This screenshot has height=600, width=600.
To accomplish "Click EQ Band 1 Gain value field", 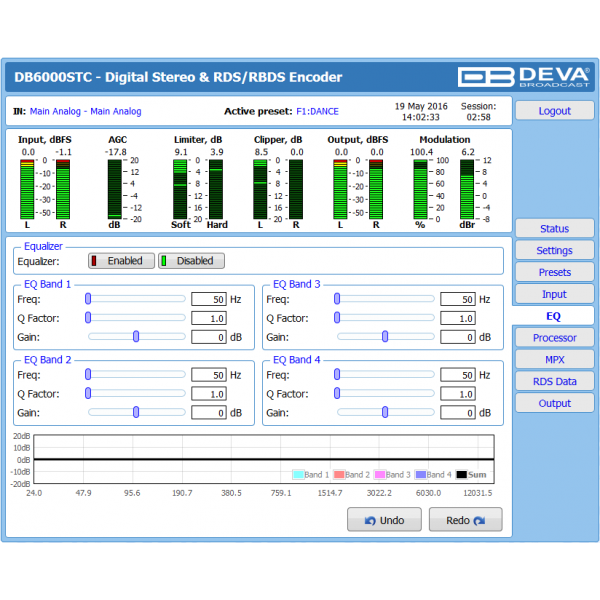I will click(209, 337).
